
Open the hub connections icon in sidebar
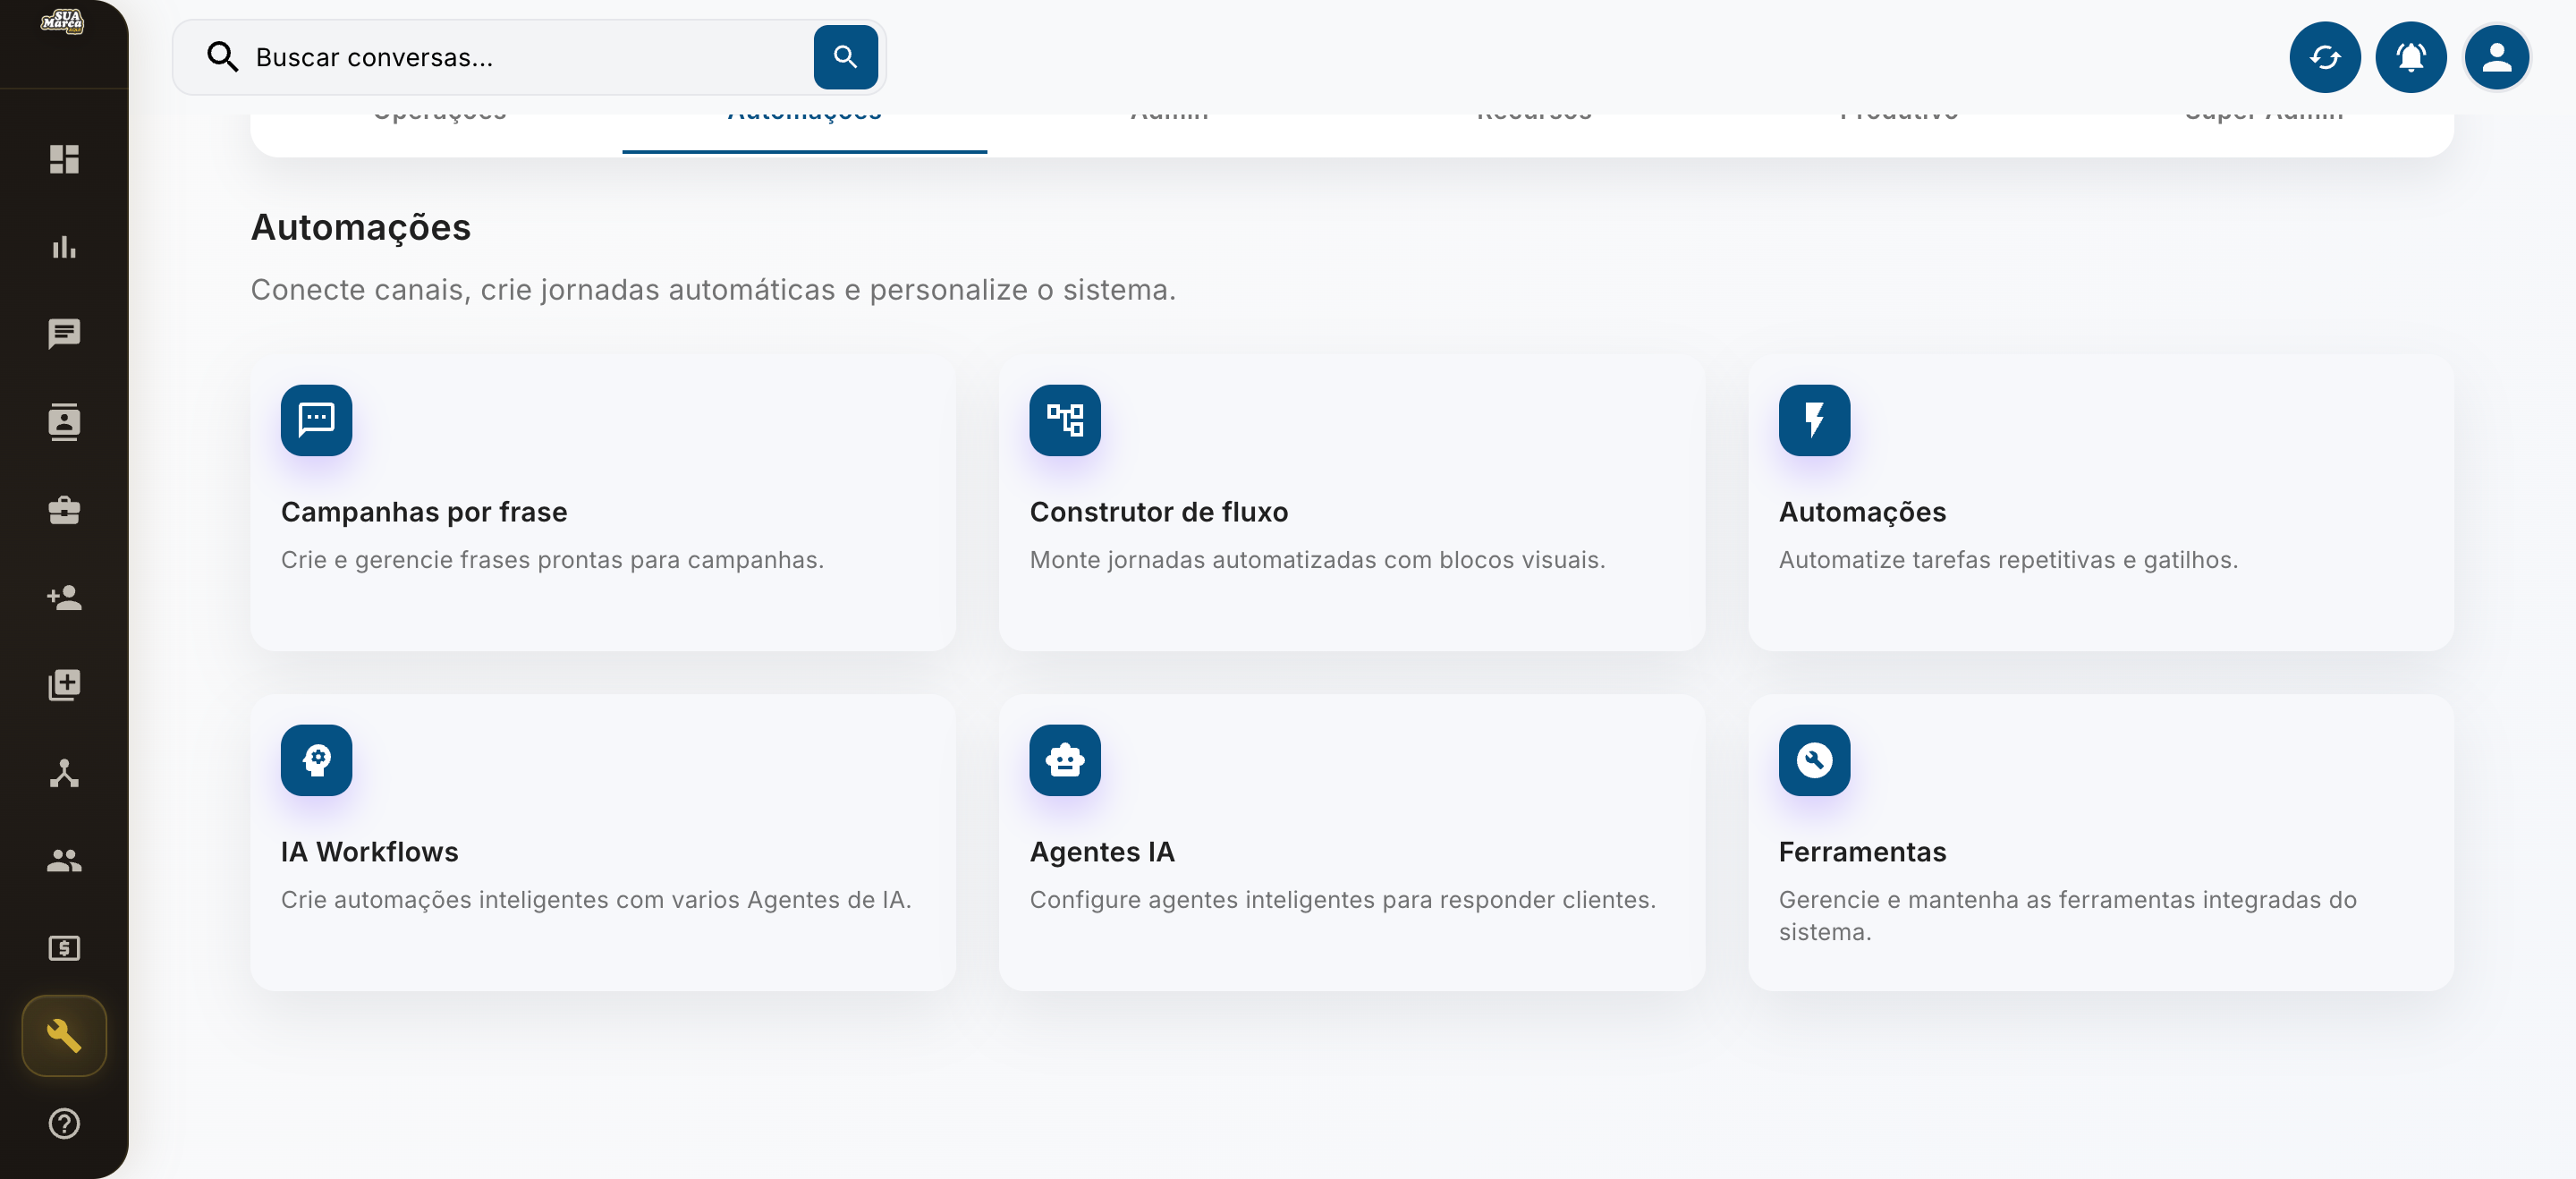64,773
